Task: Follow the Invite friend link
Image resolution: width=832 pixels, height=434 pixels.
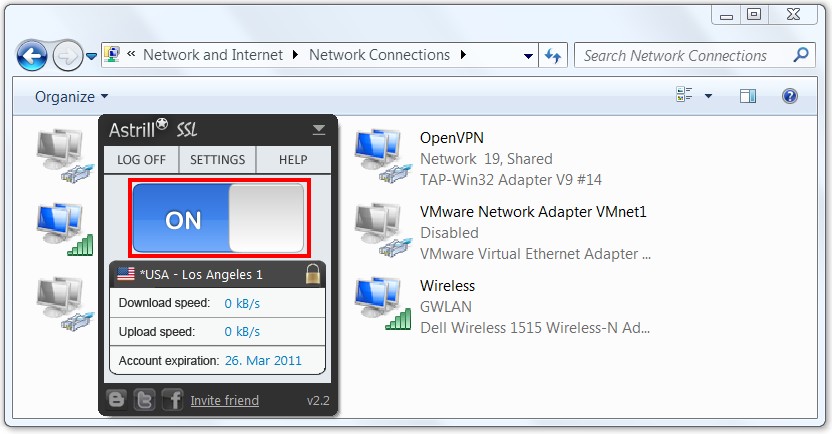Action: 225,401
